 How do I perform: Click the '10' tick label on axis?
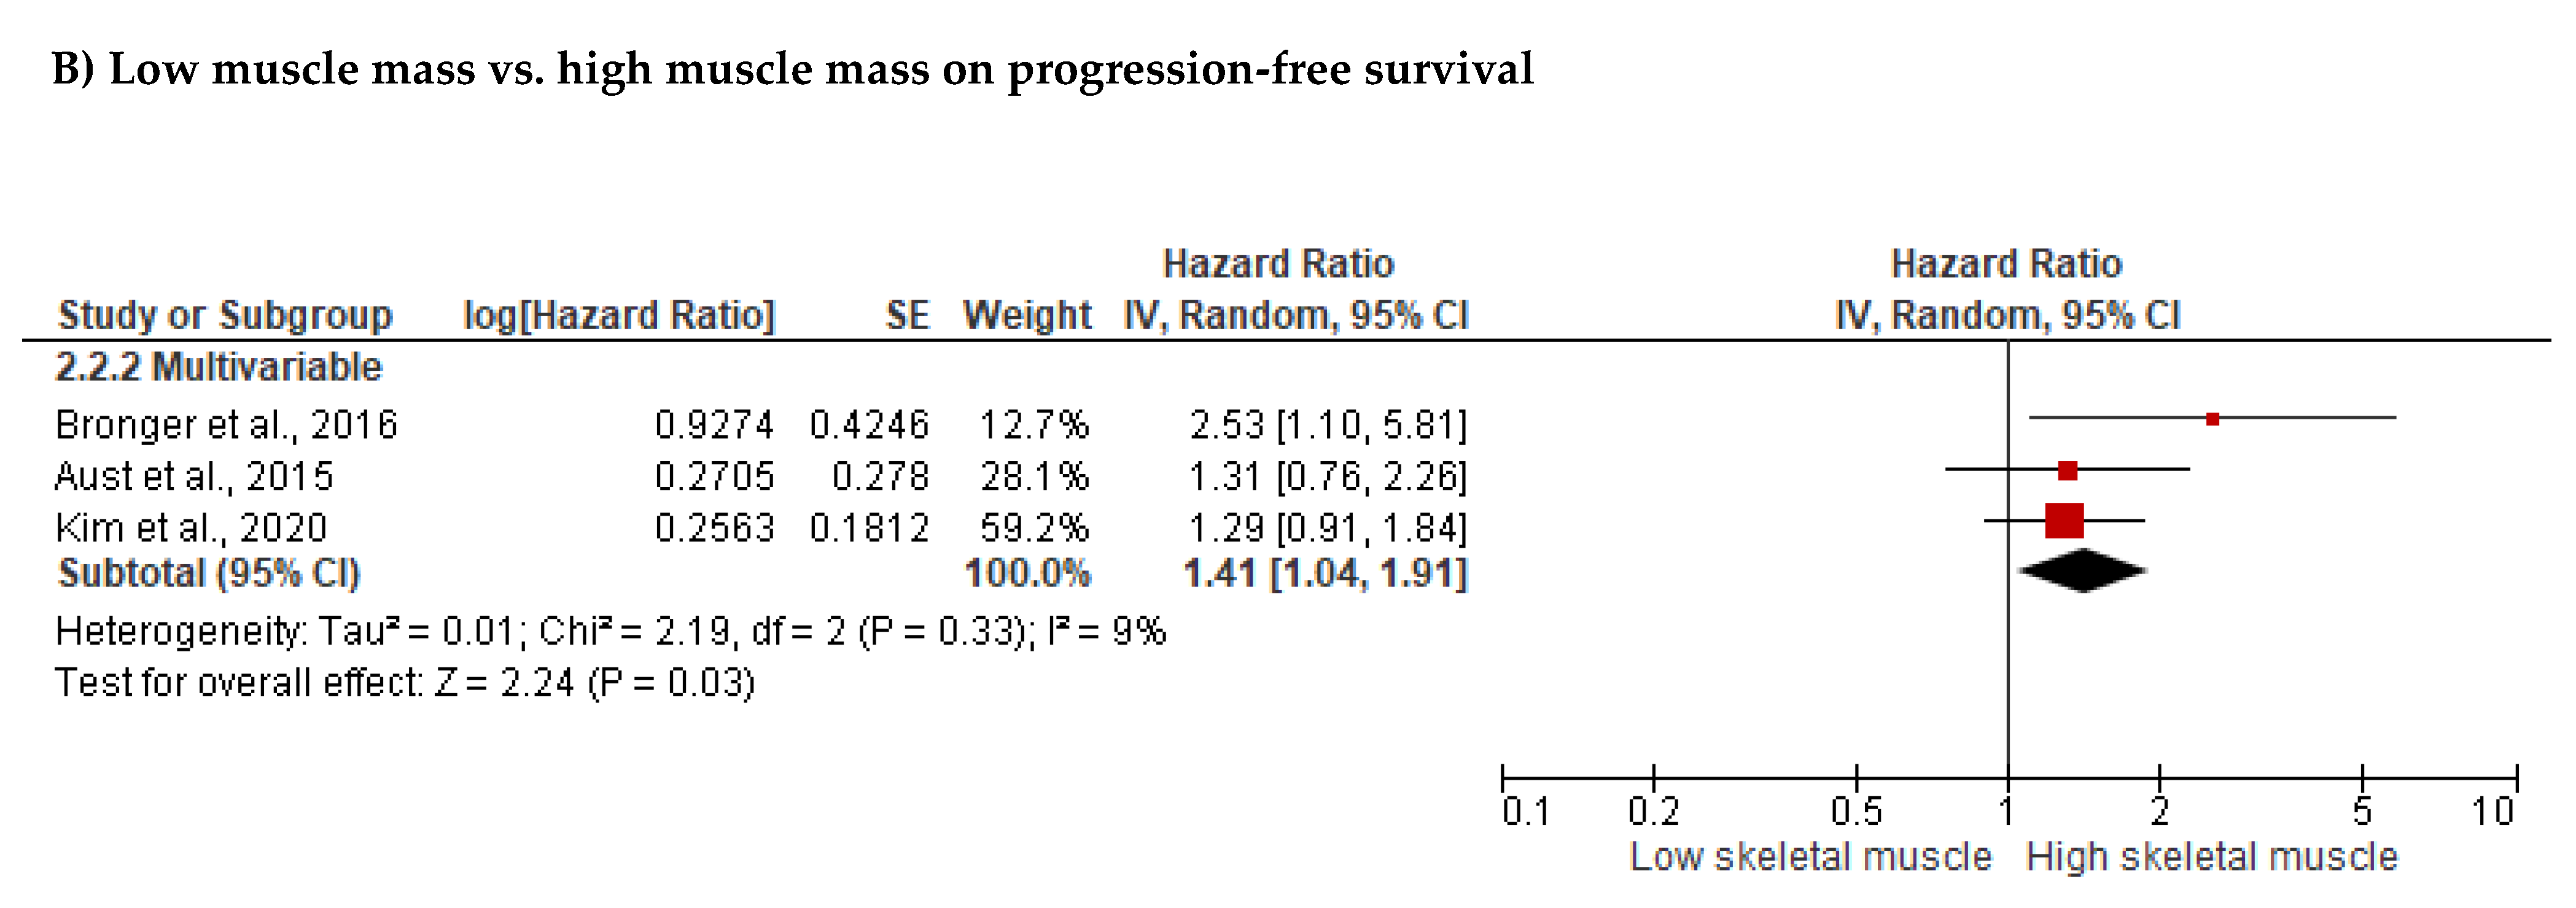(2492, 811)
